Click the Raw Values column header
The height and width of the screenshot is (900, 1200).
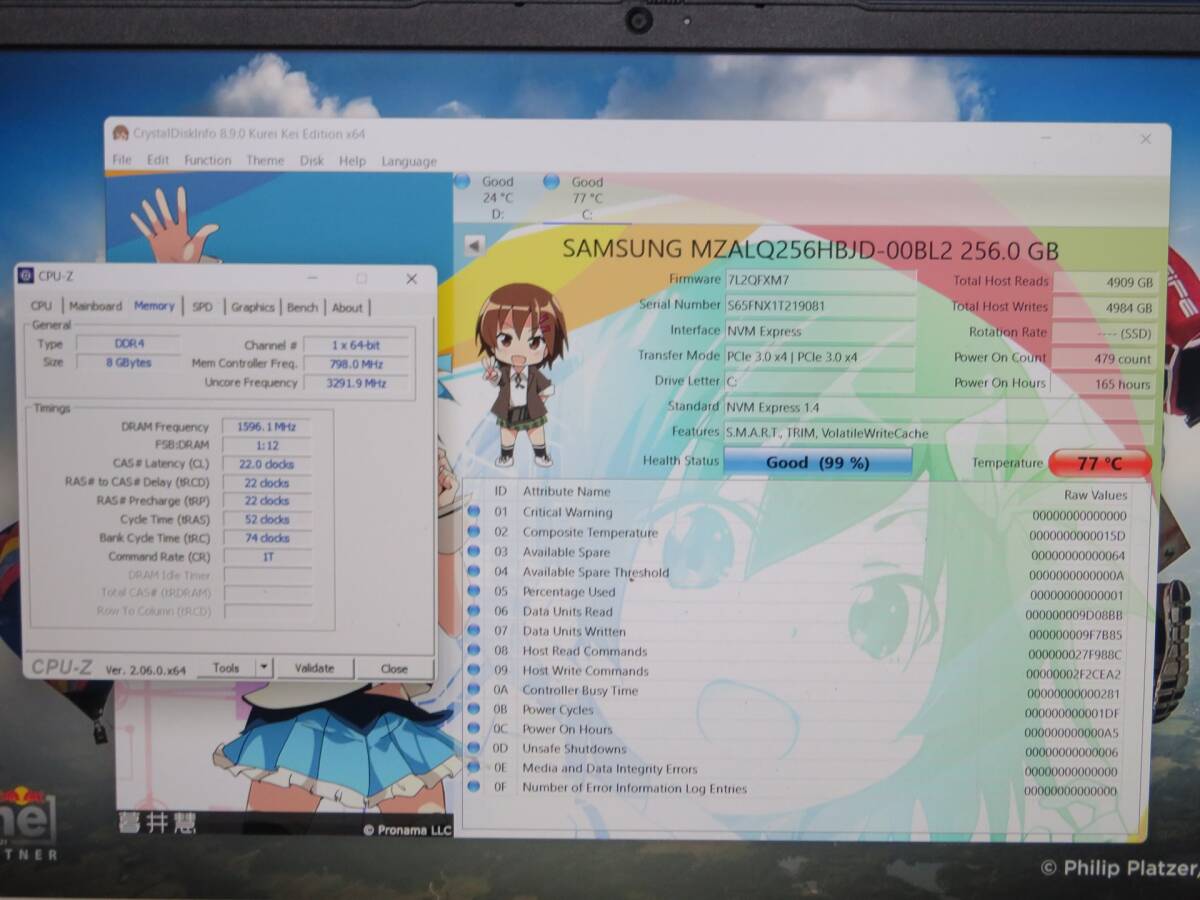click(1095, 495)
